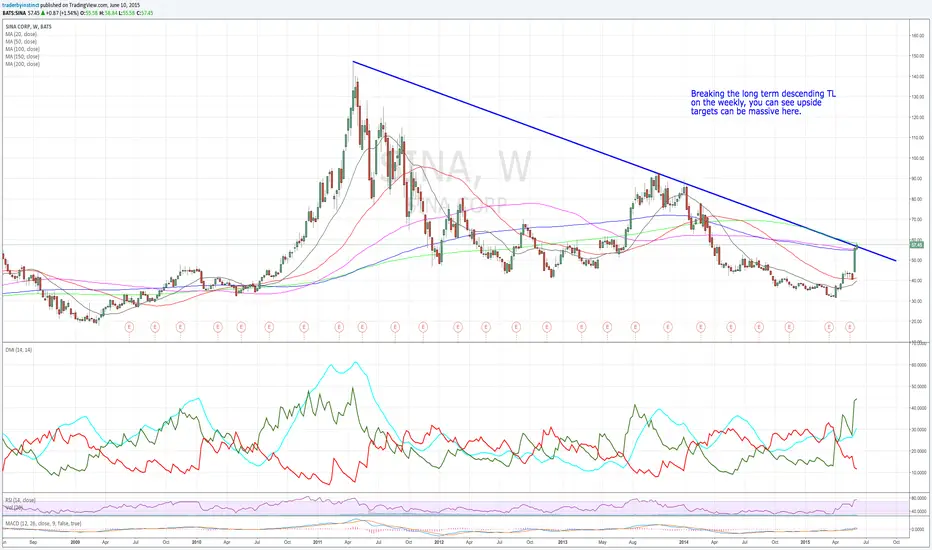The height and width of the screenshot is (550, 932).
Task: Select the MA (20, close) indicator label
Action: click(x=21, y=34)
